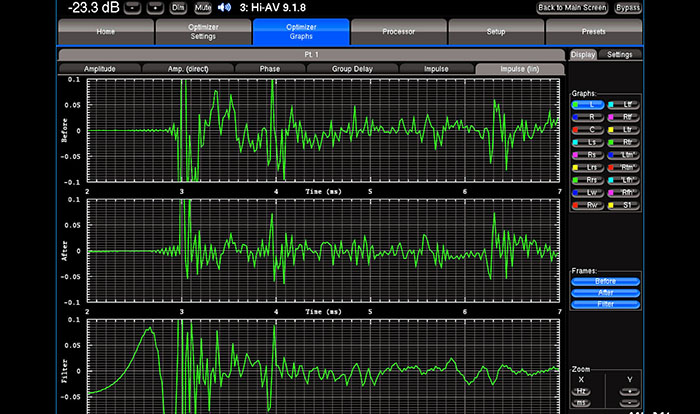Toggle the Lfh channel graph
This screenshot has height=414, width=700.
pyautogui.click(x=623, y=180)
